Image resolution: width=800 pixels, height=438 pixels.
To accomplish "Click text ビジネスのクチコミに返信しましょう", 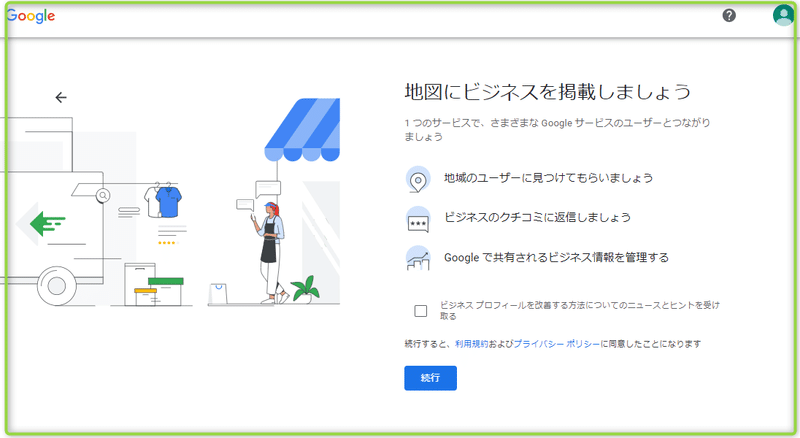I will [537, 217].
